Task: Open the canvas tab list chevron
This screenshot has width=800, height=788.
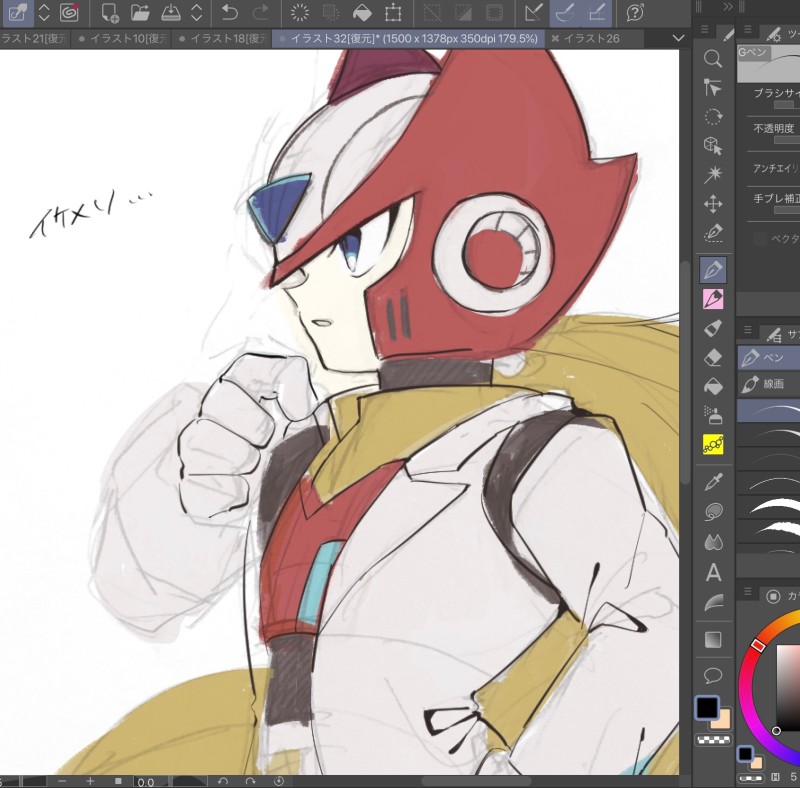Action: tap(678, 38)
